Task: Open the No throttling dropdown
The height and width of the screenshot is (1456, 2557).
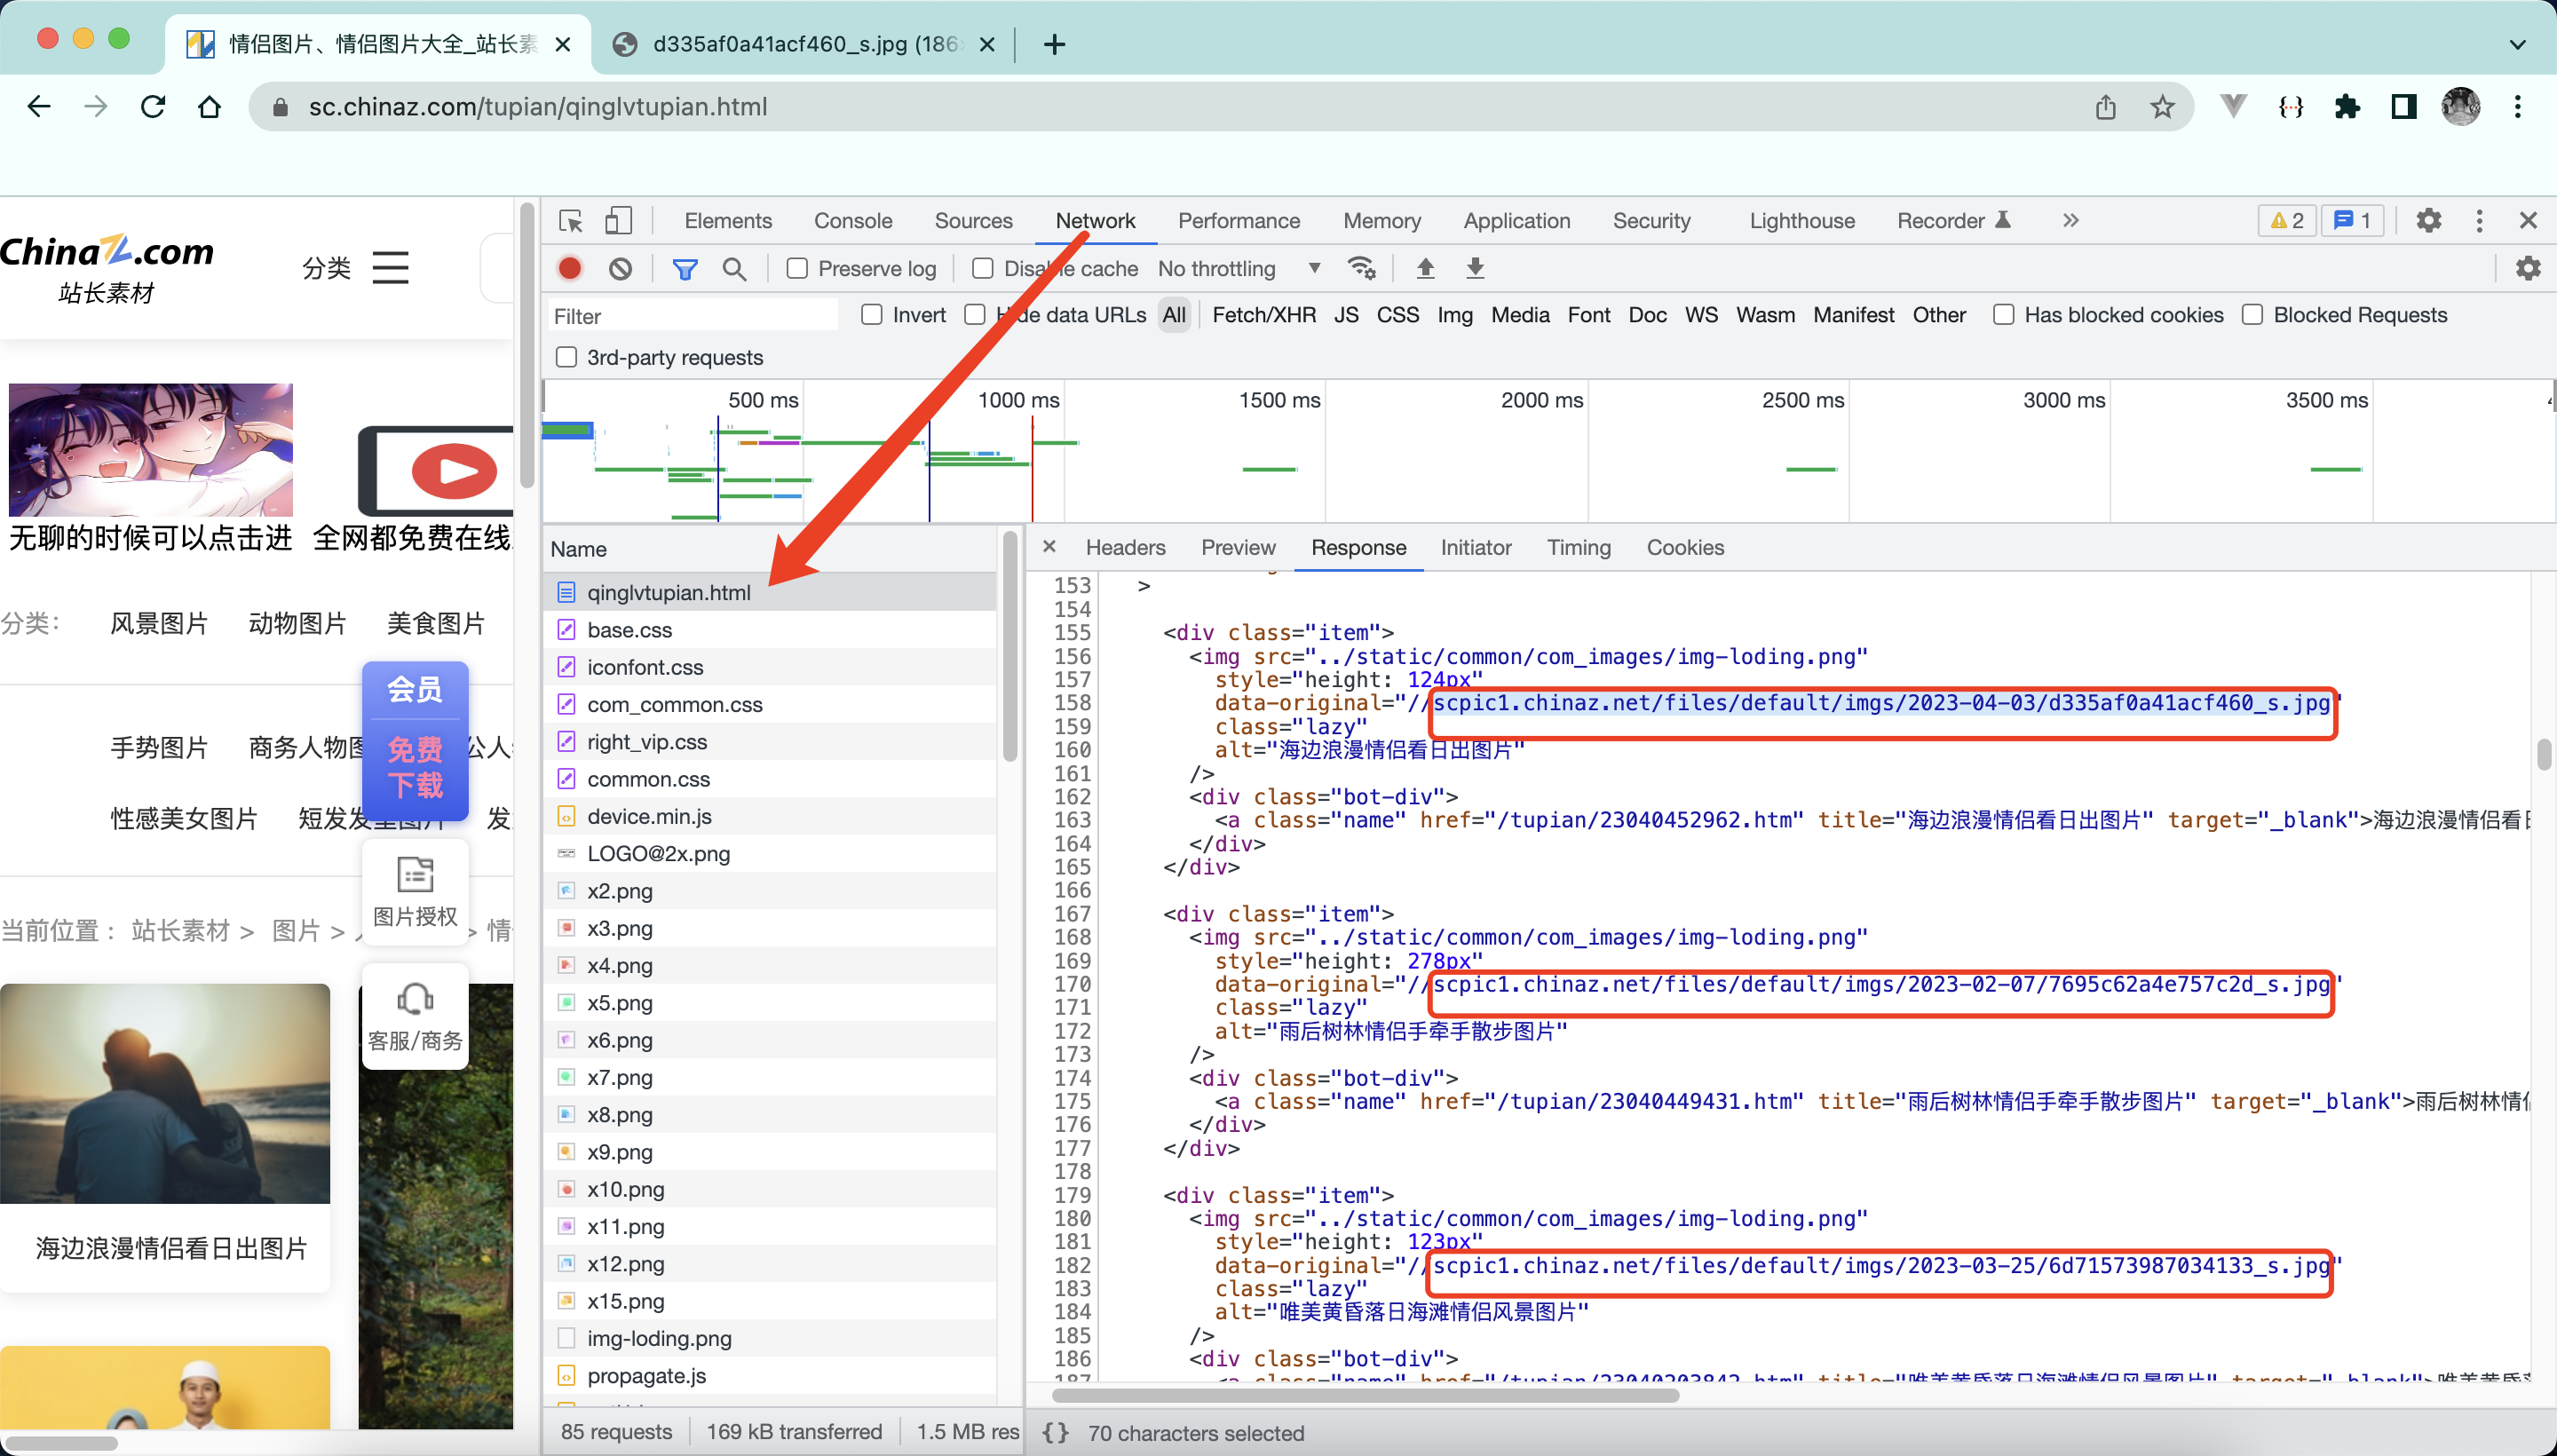Action: (x=1239, y=268)
